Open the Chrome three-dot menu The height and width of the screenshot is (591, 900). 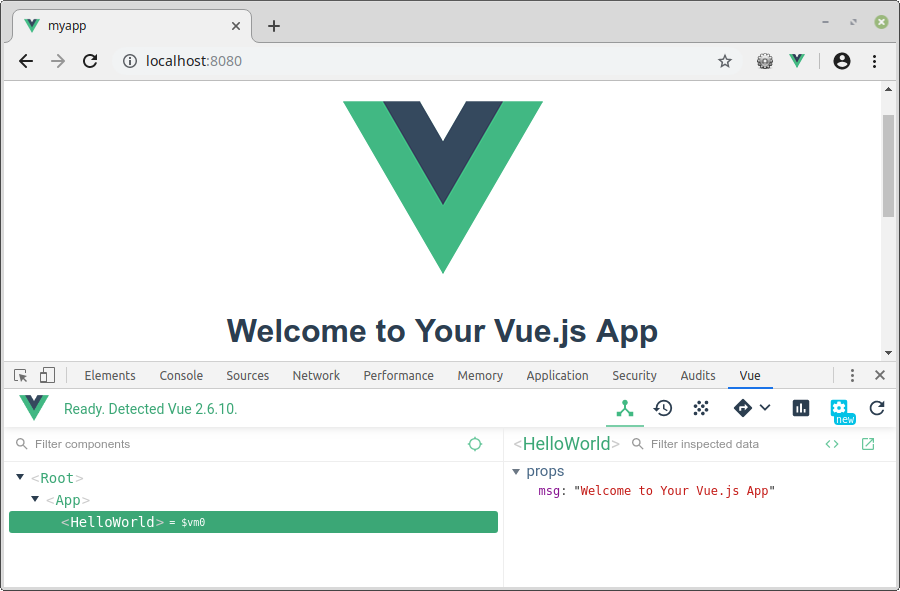[x=874, y=61]
